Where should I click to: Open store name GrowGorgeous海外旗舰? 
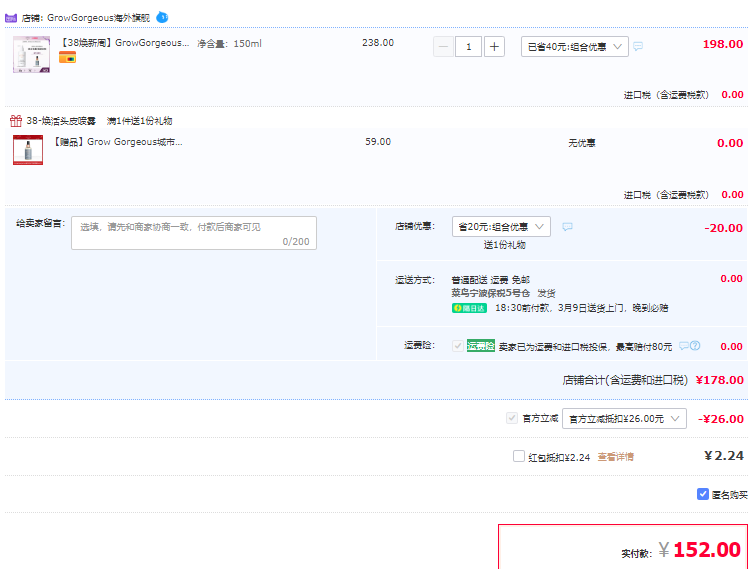98,18
